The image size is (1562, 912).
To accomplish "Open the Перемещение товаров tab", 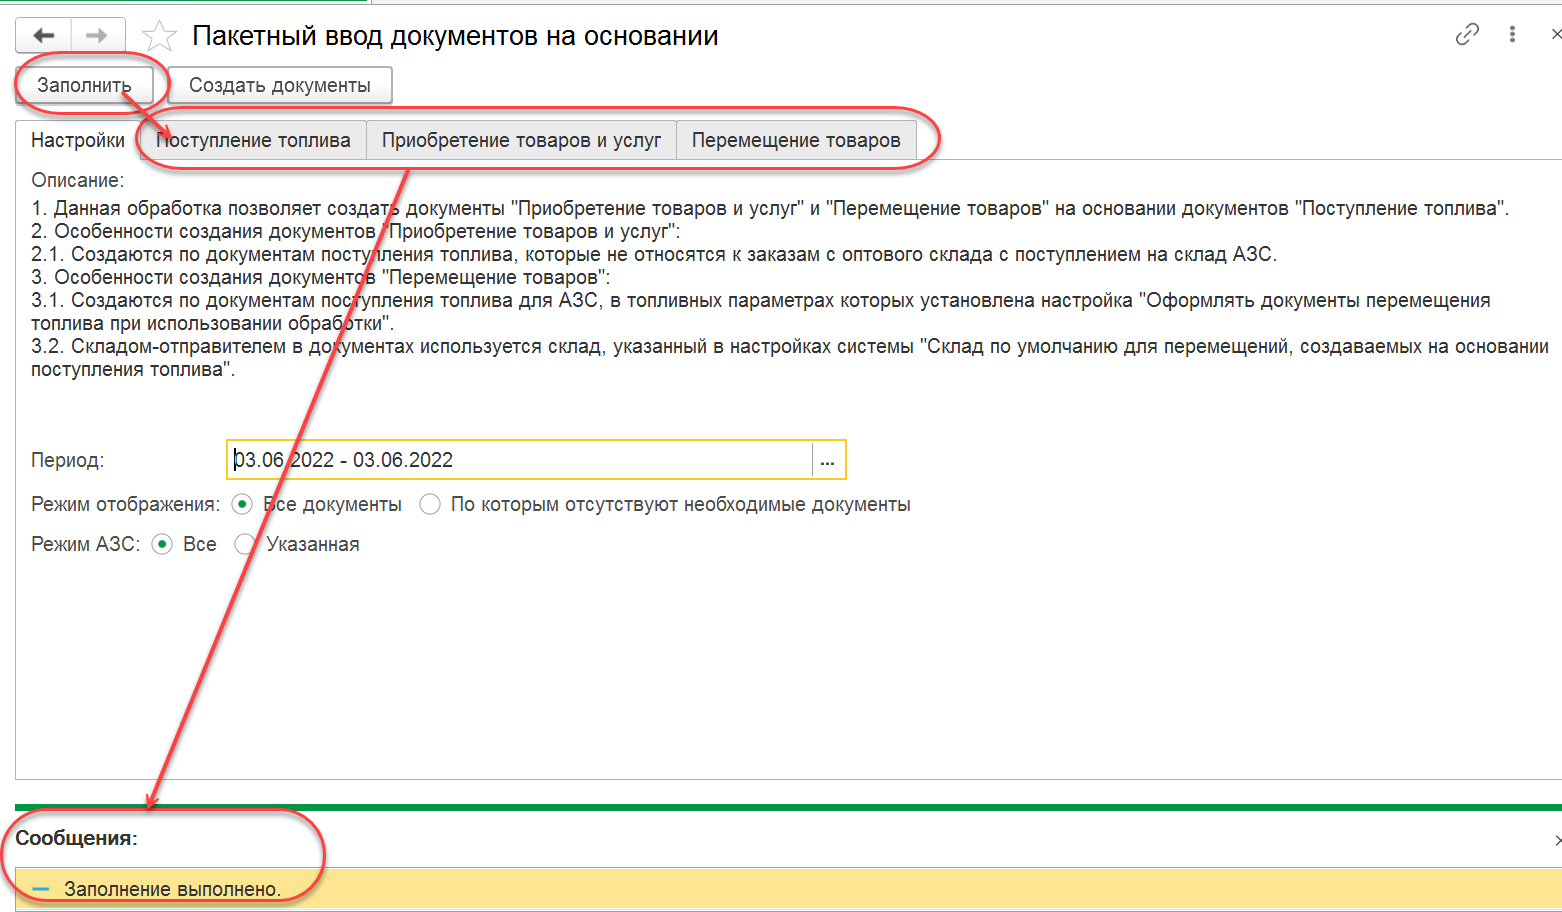I will (796, 140).
